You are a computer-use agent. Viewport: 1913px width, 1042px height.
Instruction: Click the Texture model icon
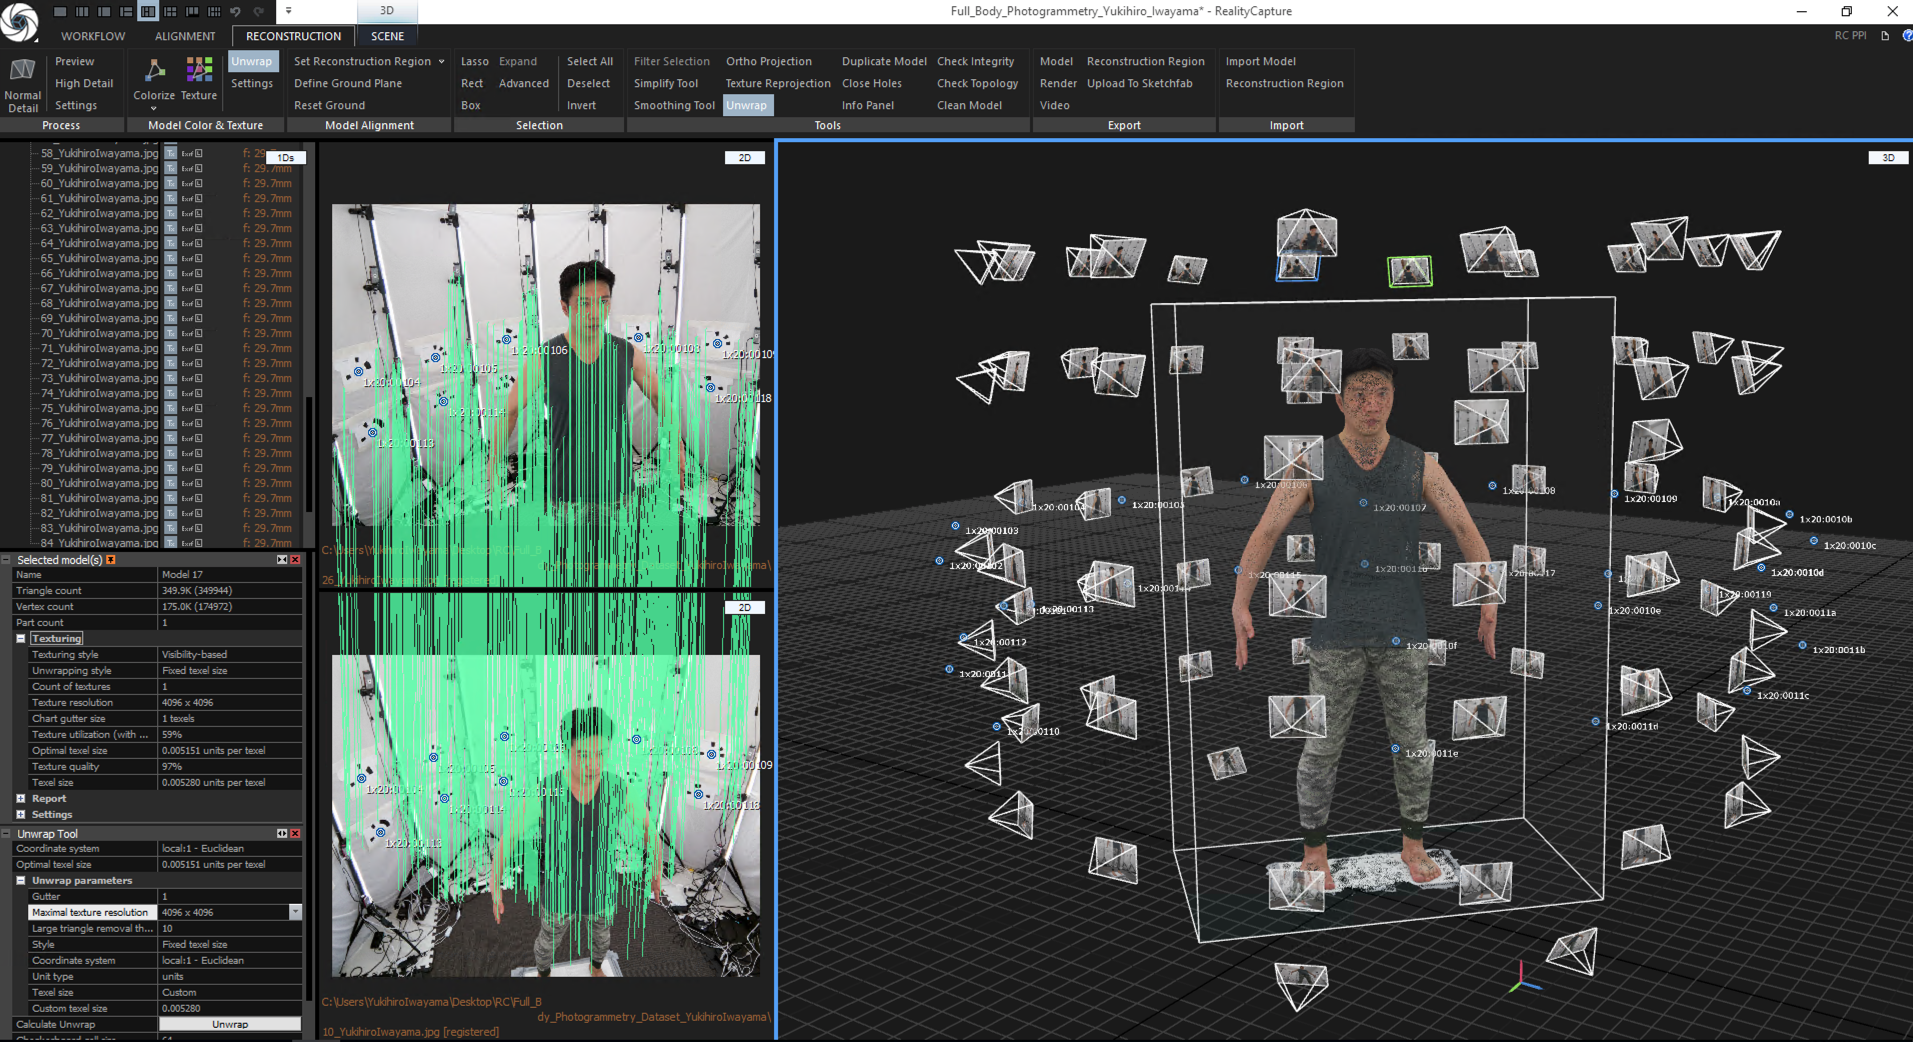click(x=199, y=70)
